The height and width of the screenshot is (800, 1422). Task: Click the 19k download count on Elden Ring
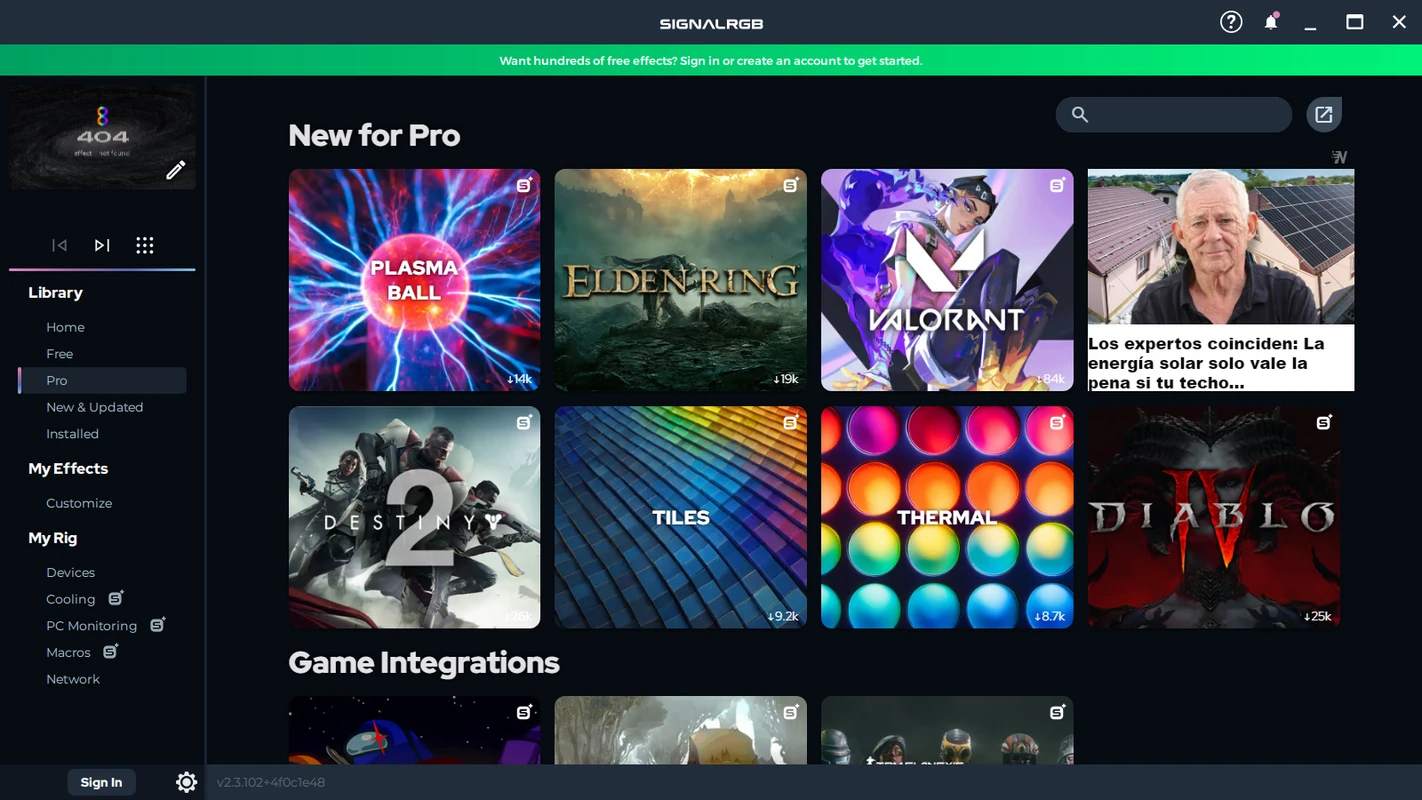[785, 379]
